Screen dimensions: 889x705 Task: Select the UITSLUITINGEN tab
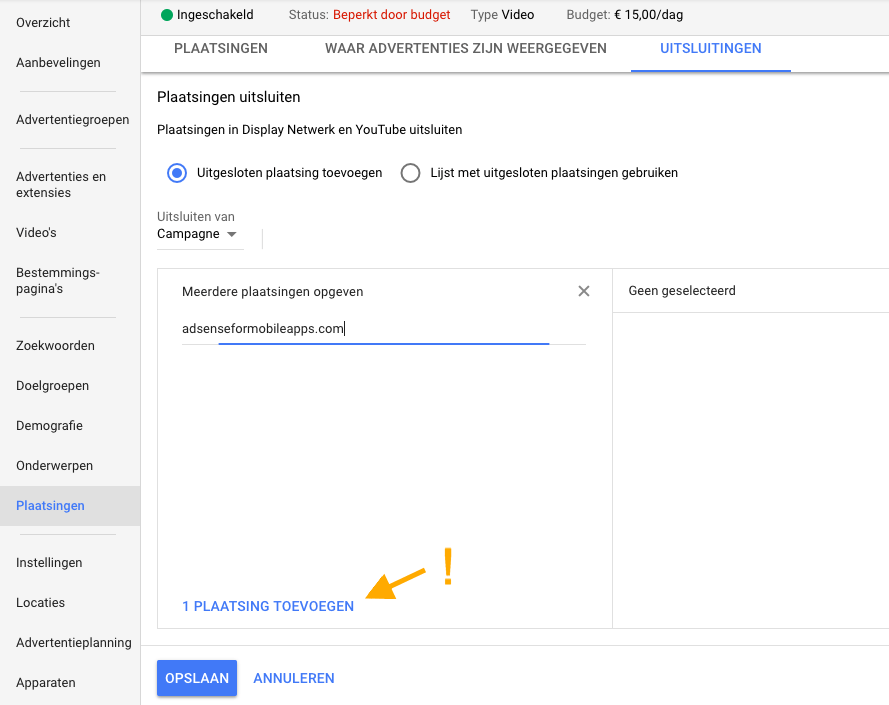tap(710, 47)
